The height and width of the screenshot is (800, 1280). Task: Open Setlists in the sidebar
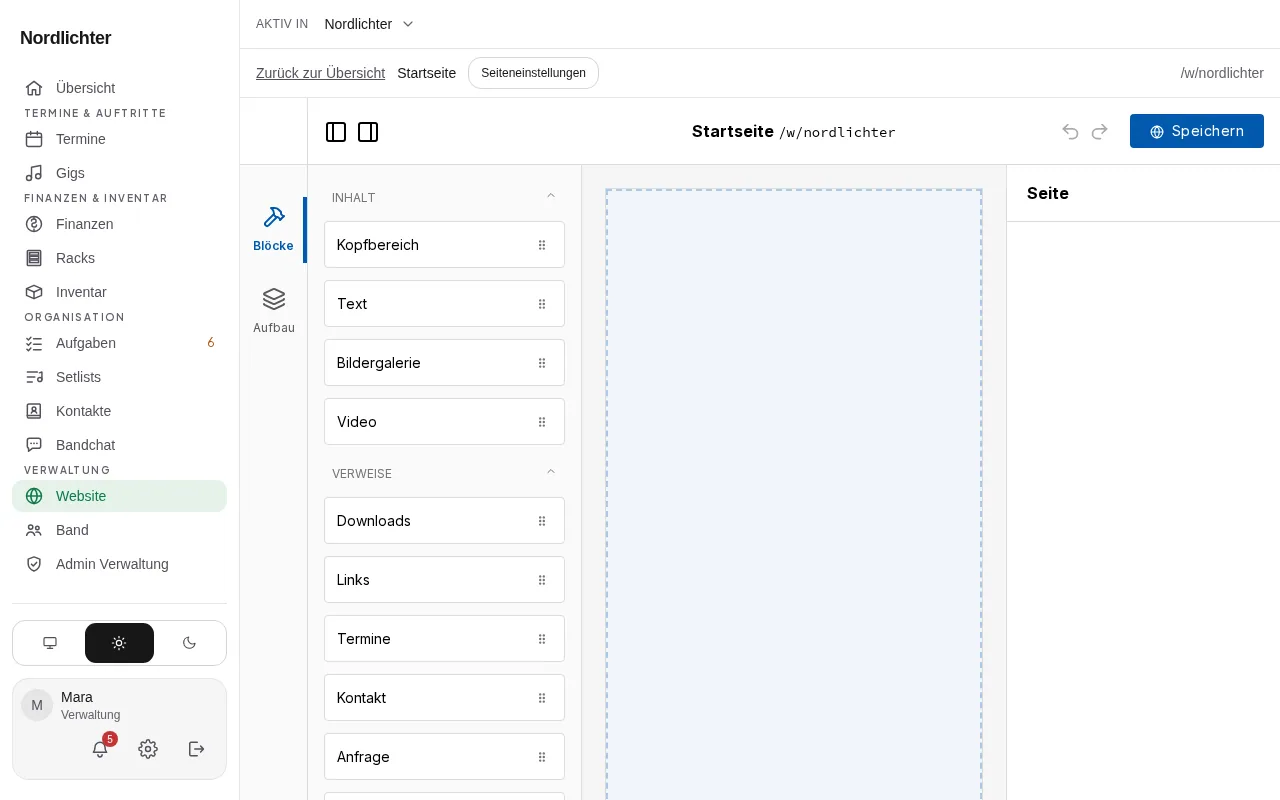pyautogui.click(x=119, y=377)
